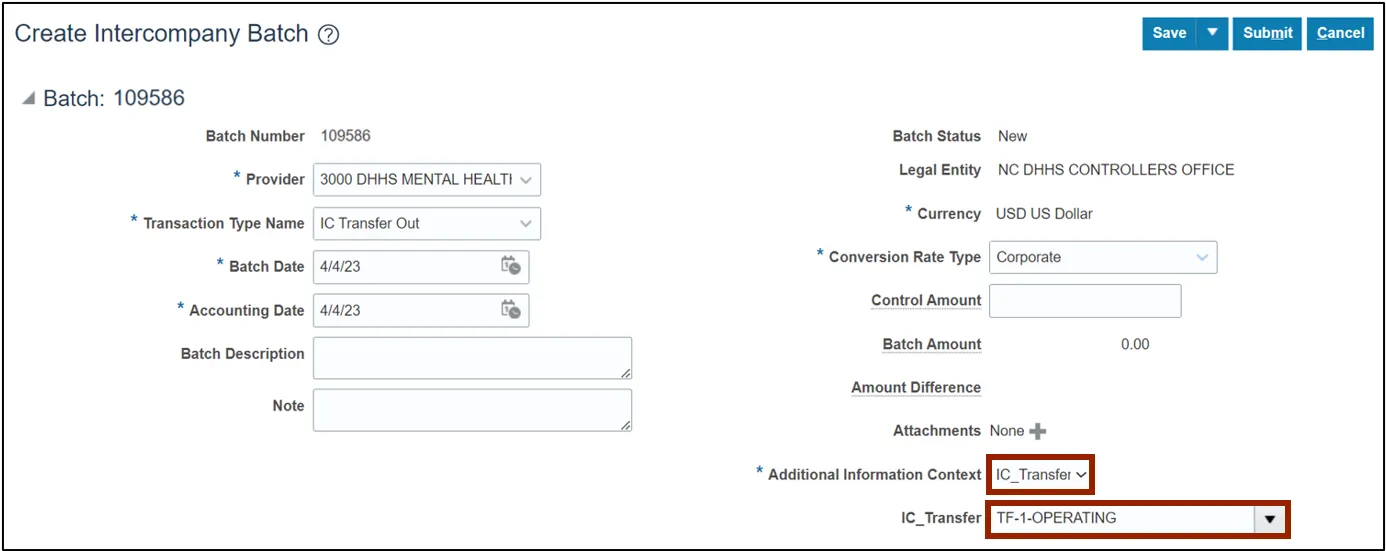Open the Batch Date calendar picker

coord(510,266)
